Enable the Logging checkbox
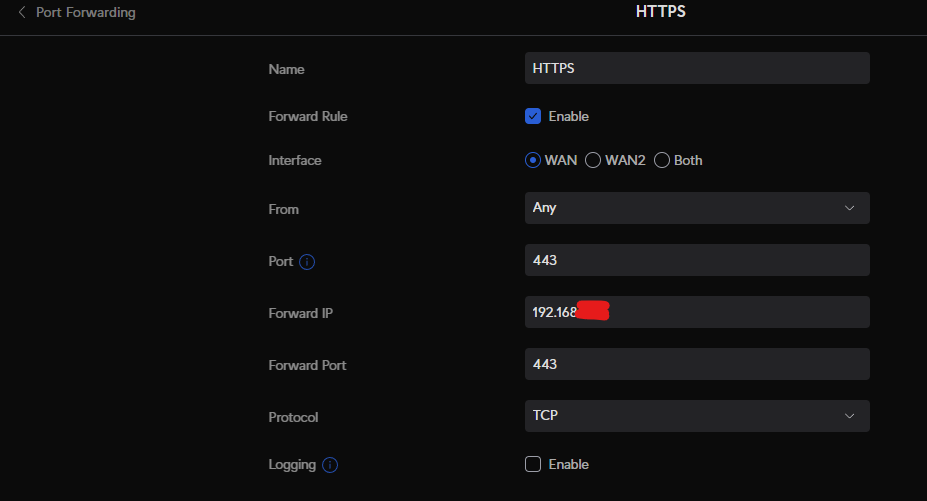This screenshot has height=501, width=927. (x=533, y=464)
